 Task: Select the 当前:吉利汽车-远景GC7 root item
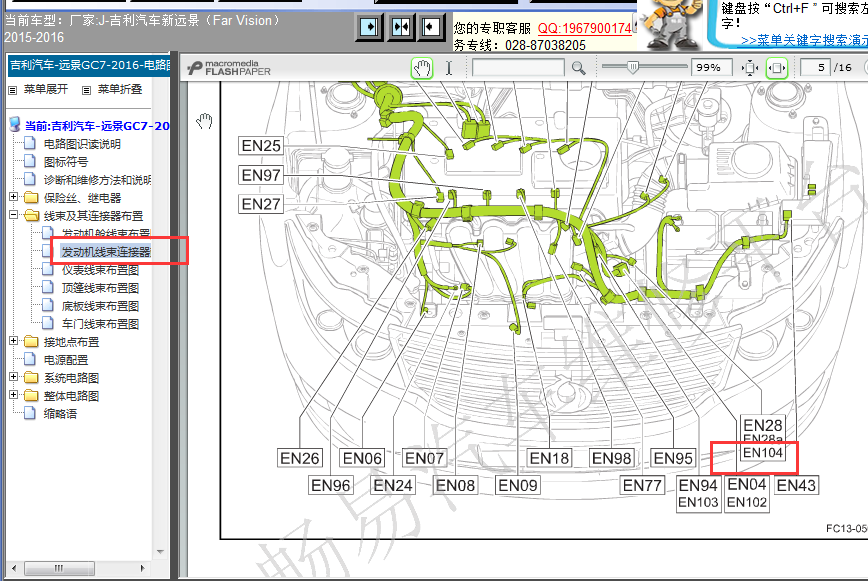(97, 126)
